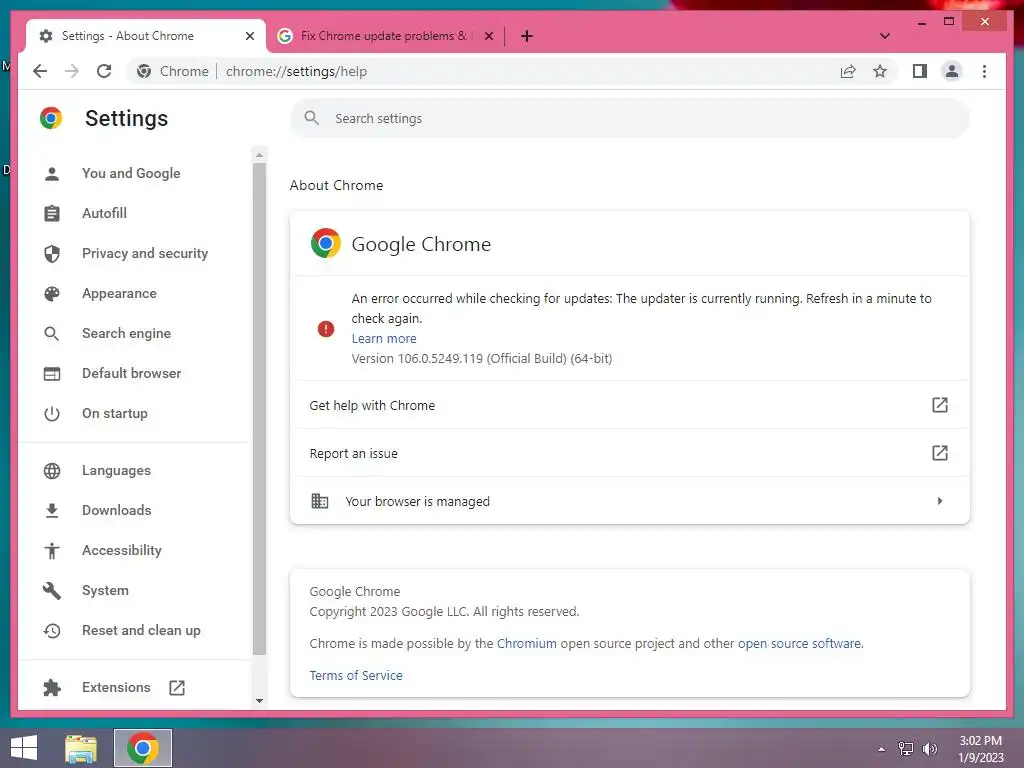Click the On startup power icon
The image size is (1024, 768).
[x=52, y=413]
